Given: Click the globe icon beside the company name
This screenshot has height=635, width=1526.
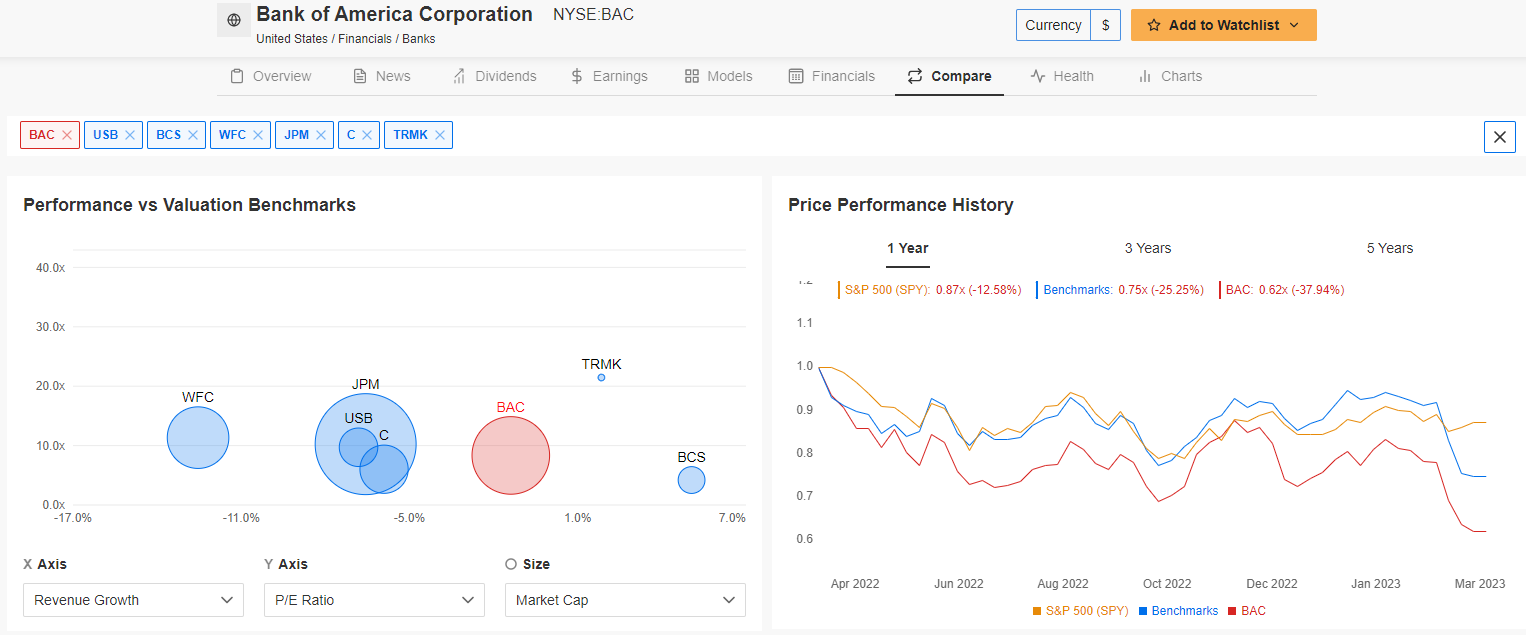Looking at the screenshot, I should [x=234, y=20].
